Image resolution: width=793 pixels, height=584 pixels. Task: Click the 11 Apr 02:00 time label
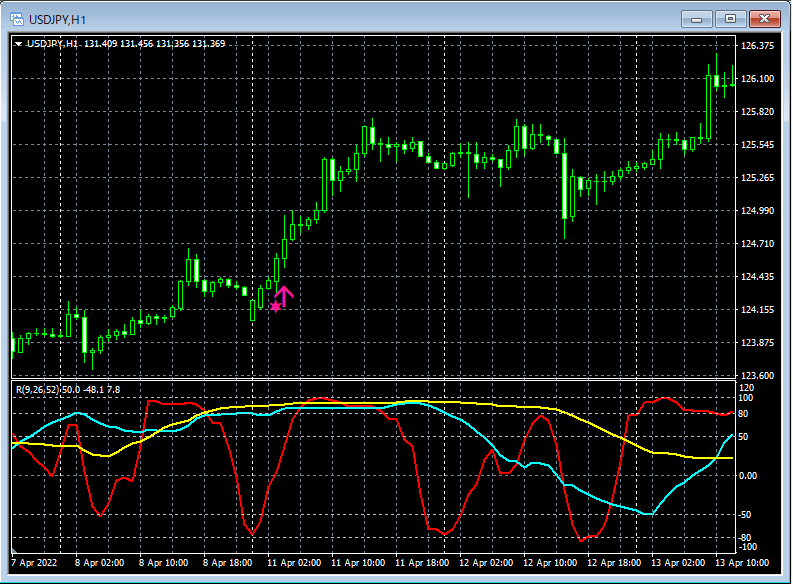click(x=294, y=563)
